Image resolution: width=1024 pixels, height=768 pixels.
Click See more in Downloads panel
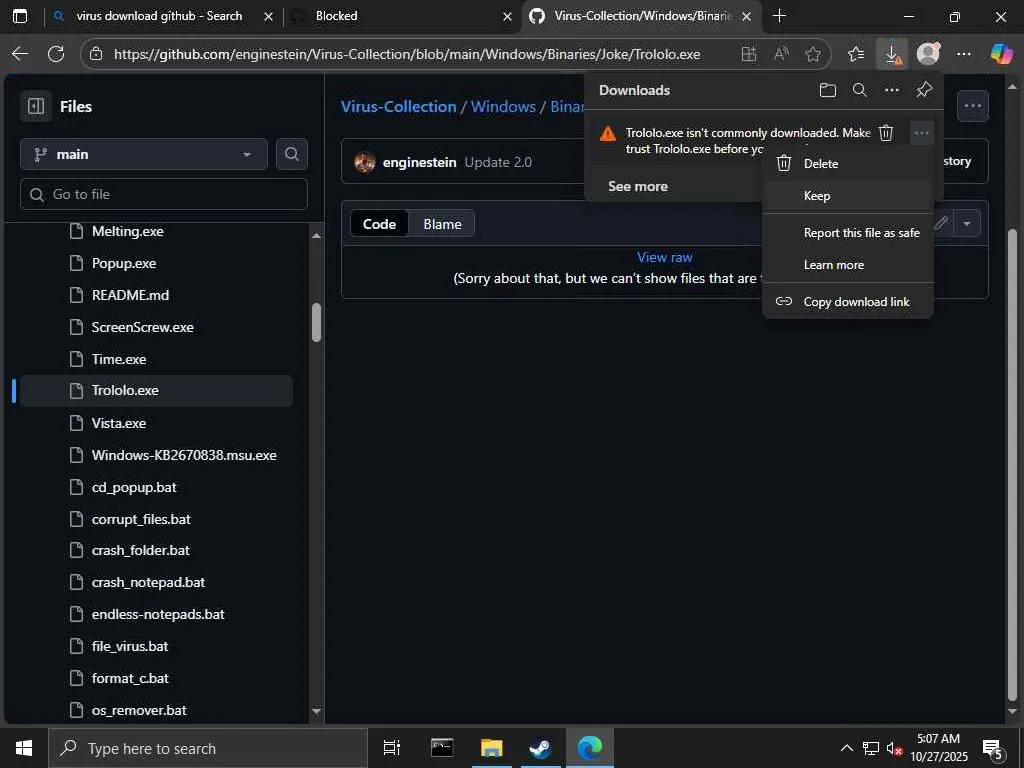pyautogui.click(x=637, y=186)
